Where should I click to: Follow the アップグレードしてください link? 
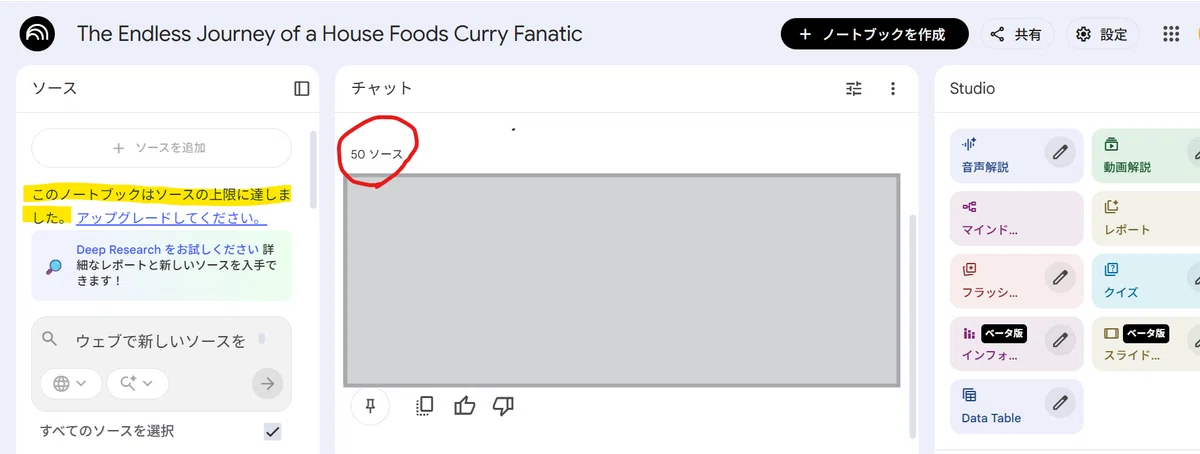tap(171, 217)
